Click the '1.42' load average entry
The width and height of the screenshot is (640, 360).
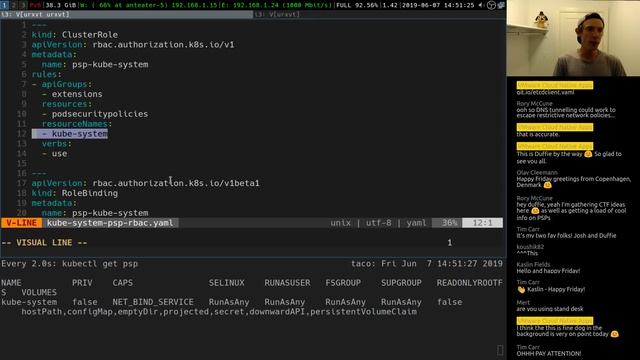390,5
